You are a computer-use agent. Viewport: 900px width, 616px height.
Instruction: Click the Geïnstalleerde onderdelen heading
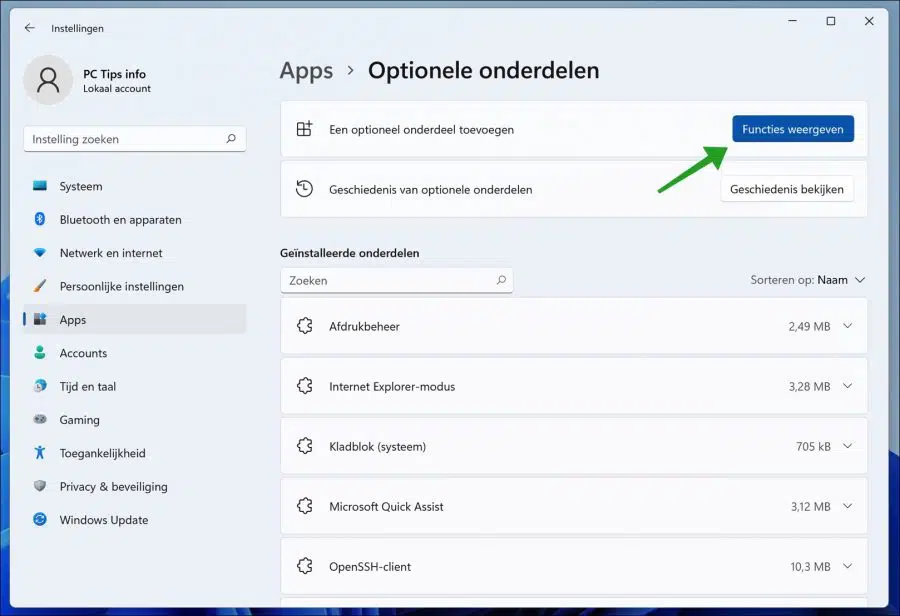click(350, 253)
